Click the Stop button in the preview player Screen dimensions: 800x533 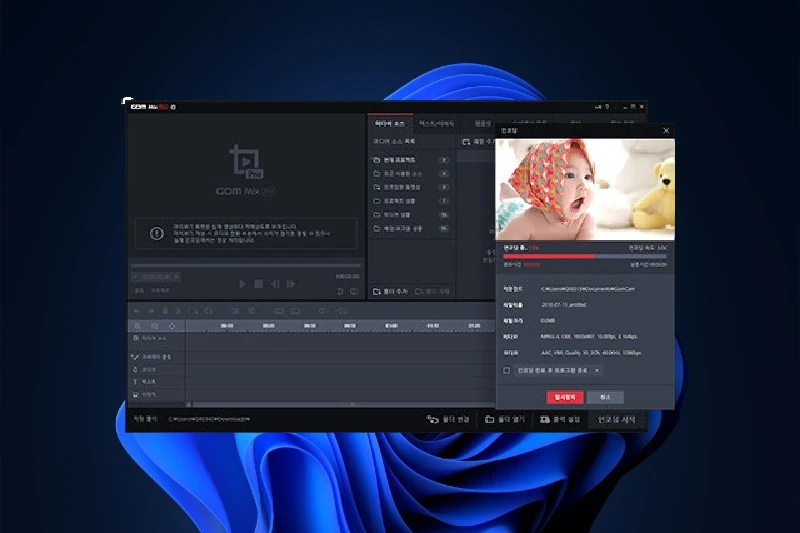point(258,284)
